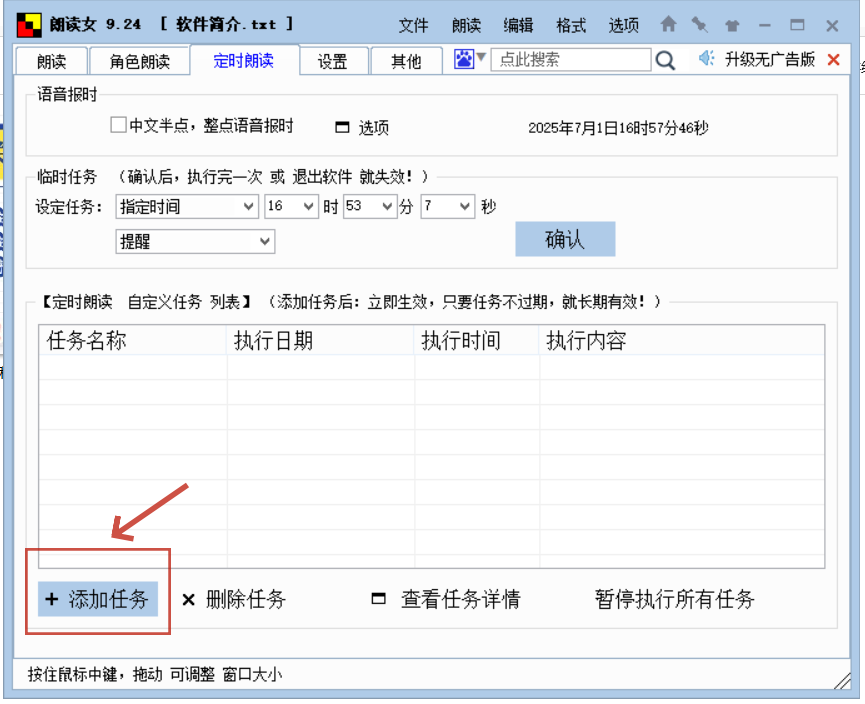Click the home icon in the title bar
This screenshot has height=704, width=865.
tap(668, 23)
